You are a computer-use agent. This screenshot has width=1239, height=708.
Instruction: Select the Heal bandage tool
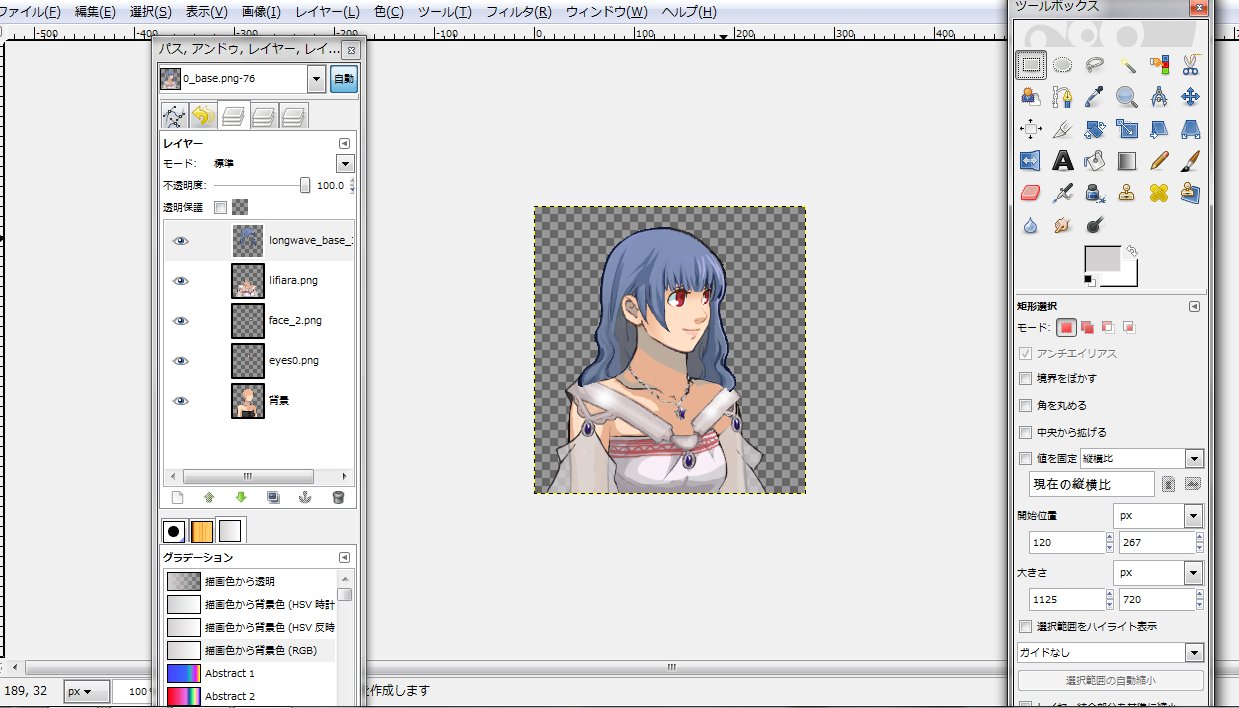(x=1159, y=192)
